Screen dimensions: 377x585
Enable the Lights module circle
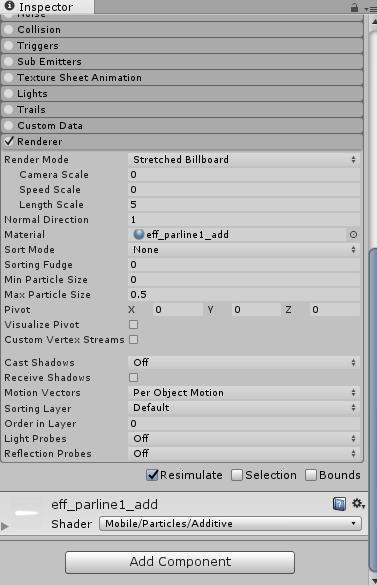pyautogui.click(x=9, y=94)
